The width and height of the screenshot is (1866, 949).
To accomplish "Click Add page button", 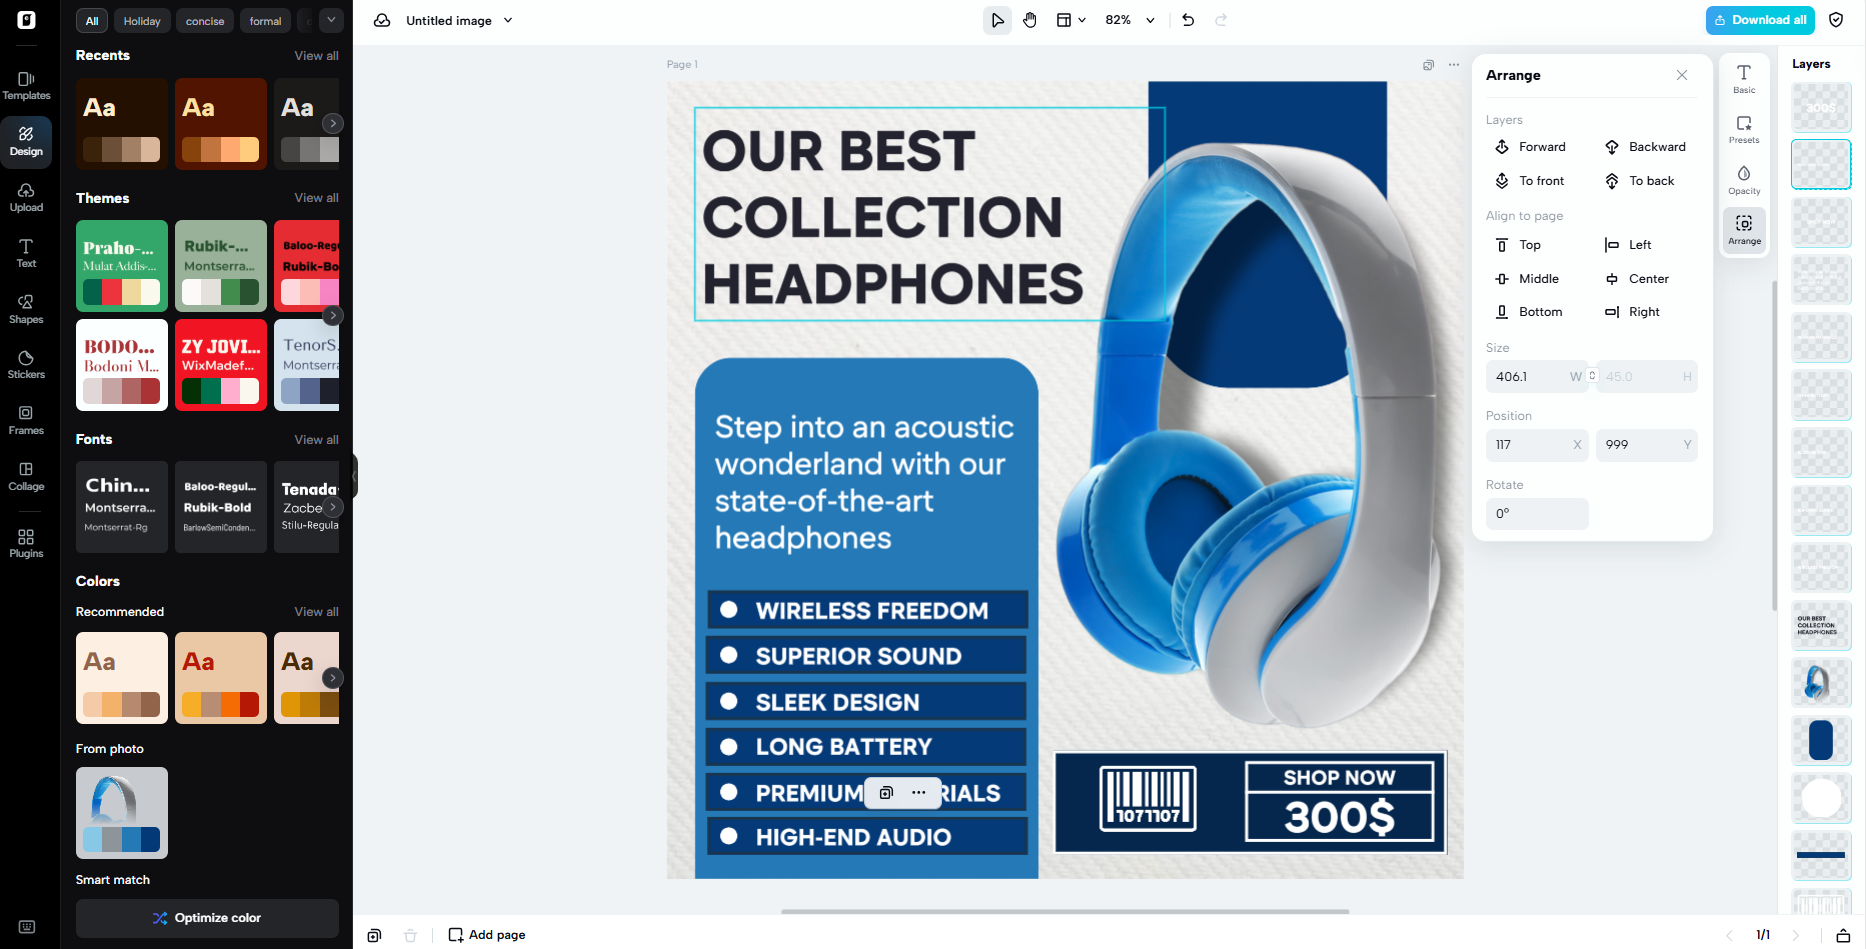I will point(487,935).
